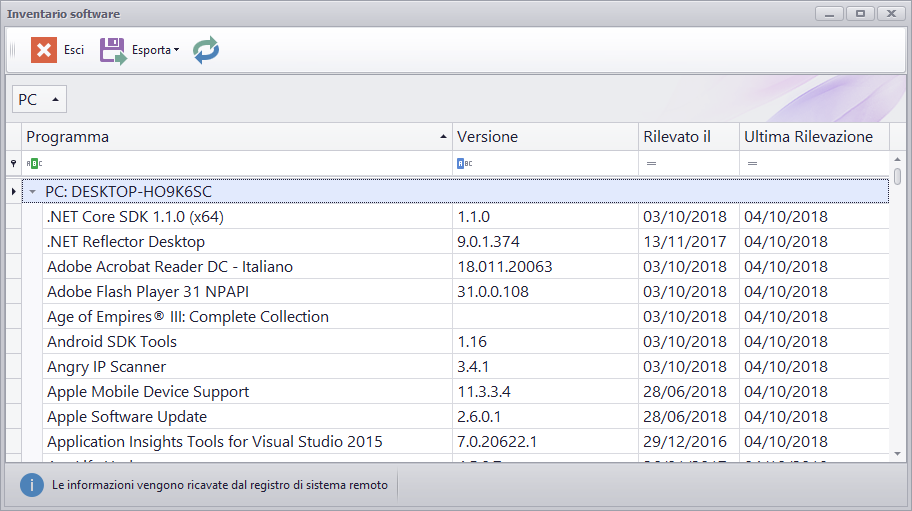Click the red Esci exit icon

coord(44,50)
